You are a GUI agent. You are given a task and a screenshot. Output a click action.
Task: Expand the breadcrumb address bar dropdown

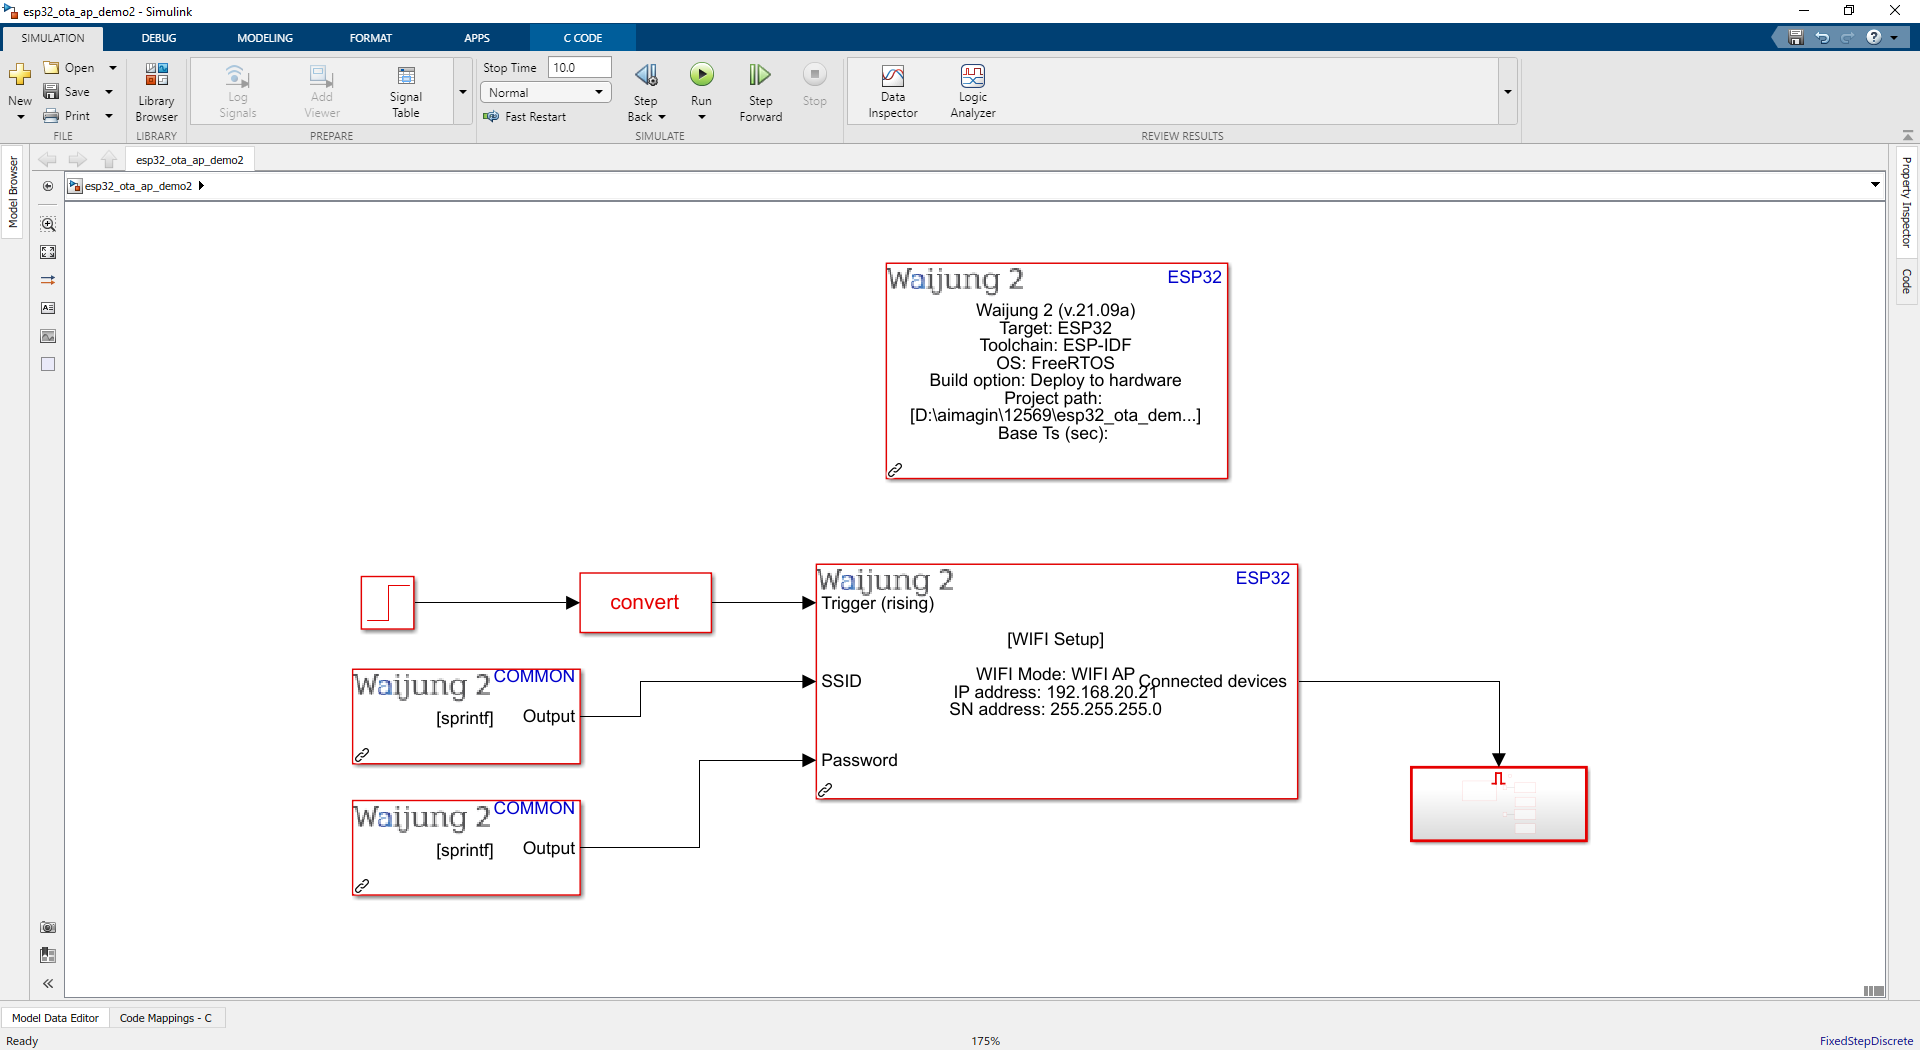pyautogui.click(x=1875, y=185)
